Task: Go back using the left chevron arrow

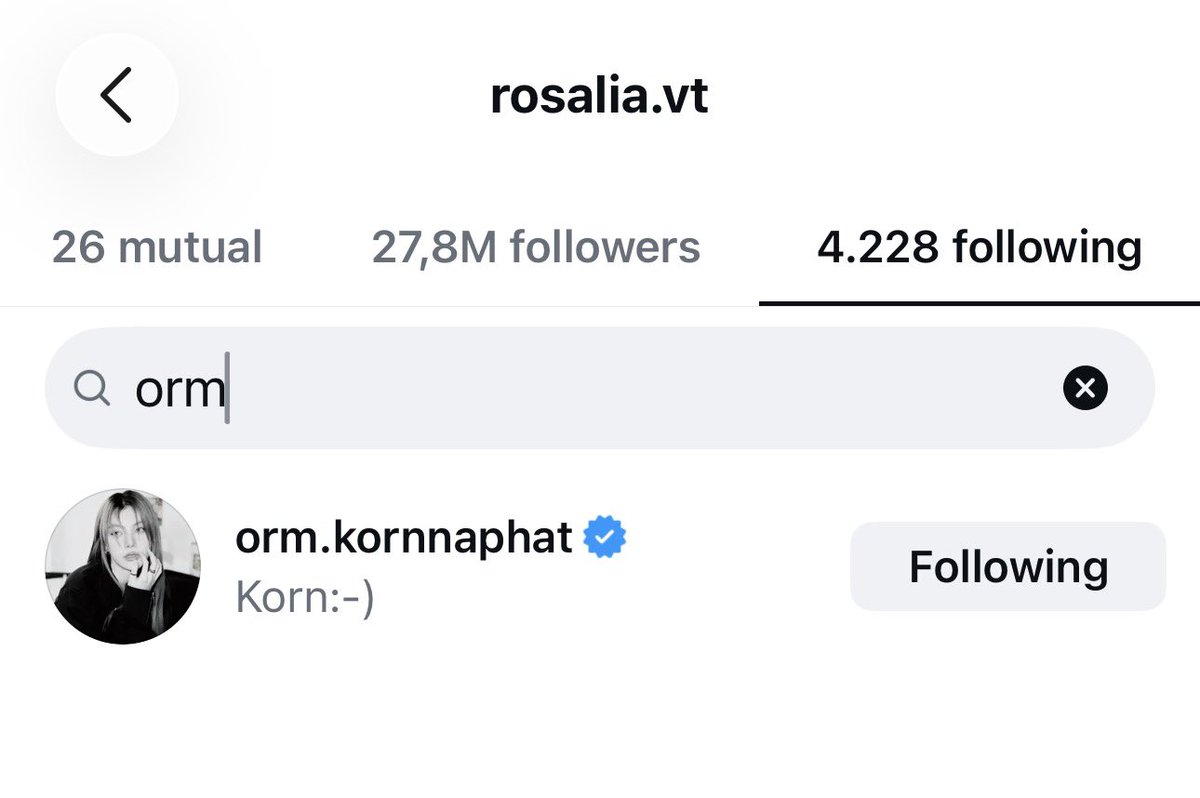Action: tap(116, 96)
